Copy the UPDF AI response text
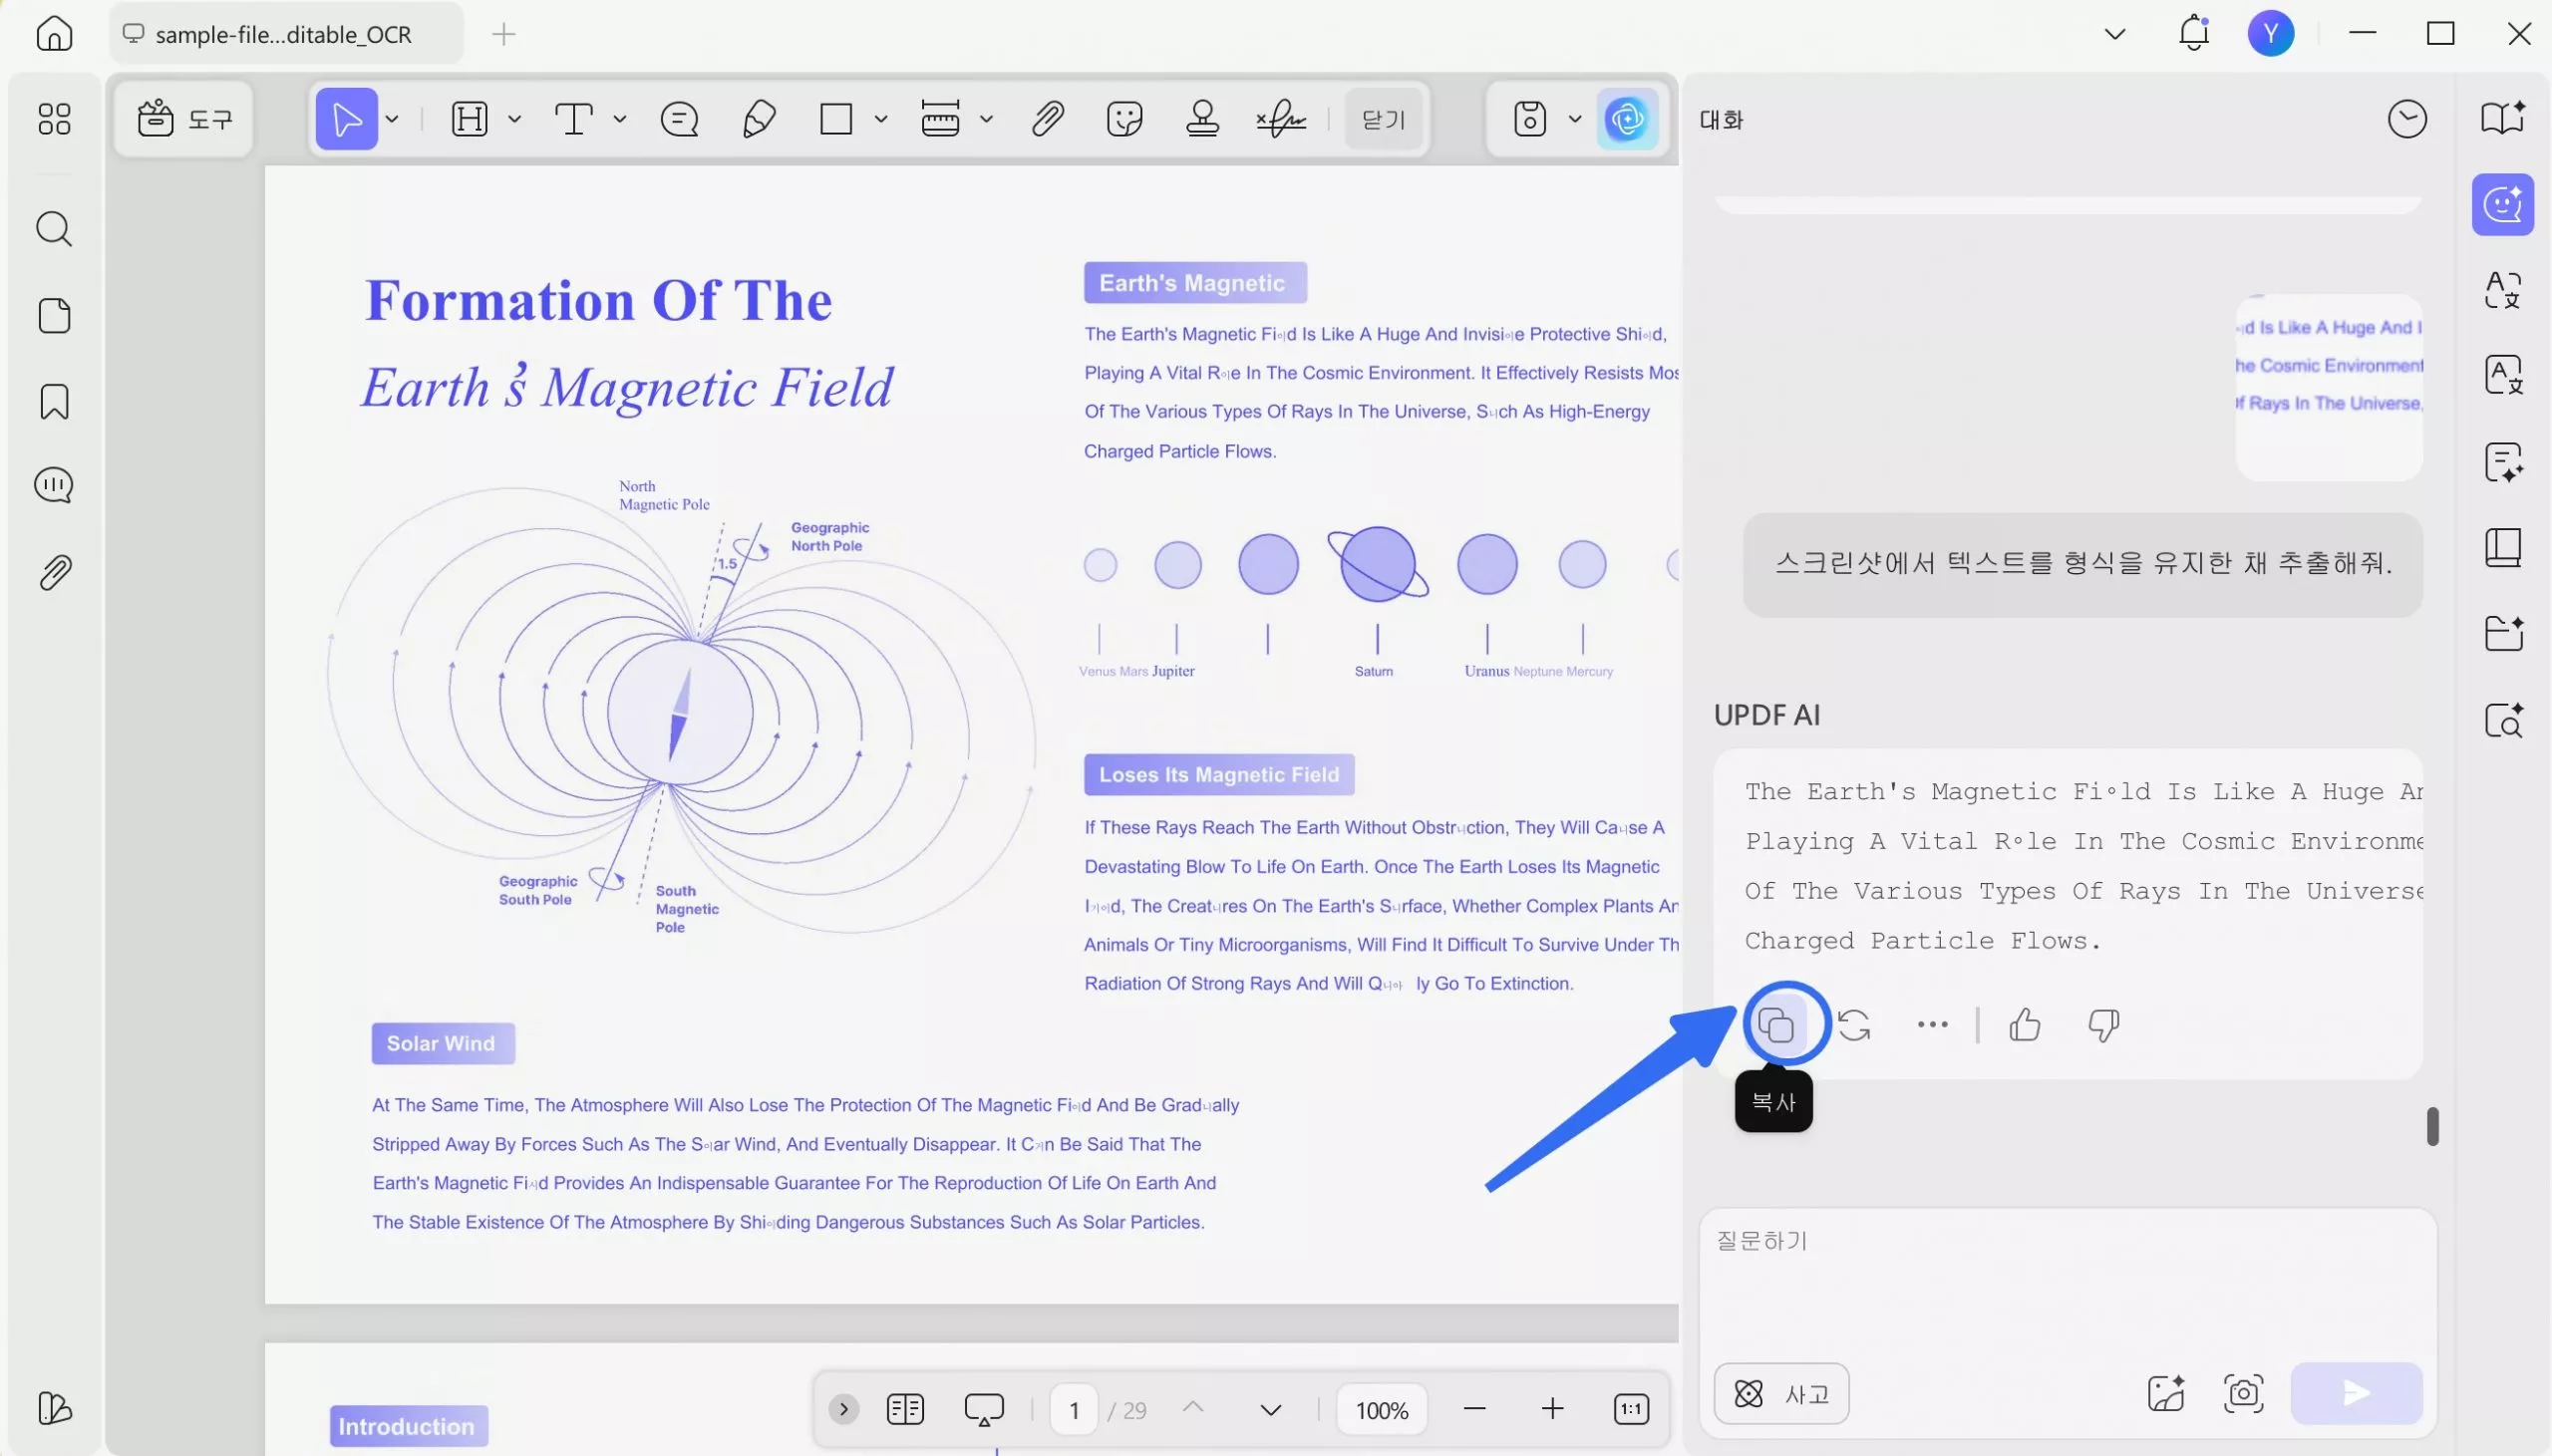 [x=1776, y=1025]
